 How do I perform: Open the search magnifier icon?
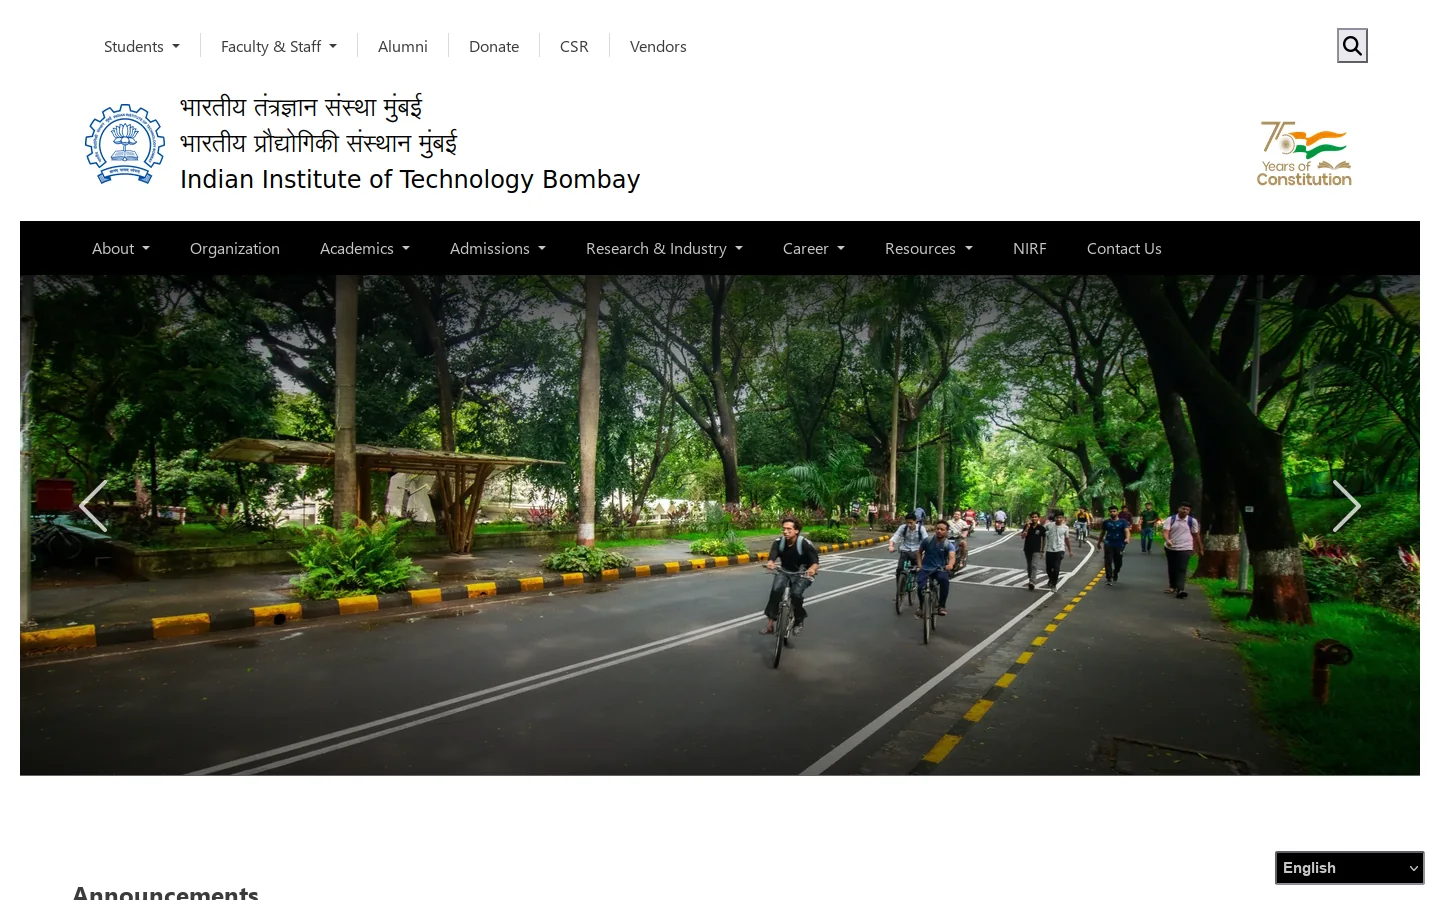click(1352, 46)
